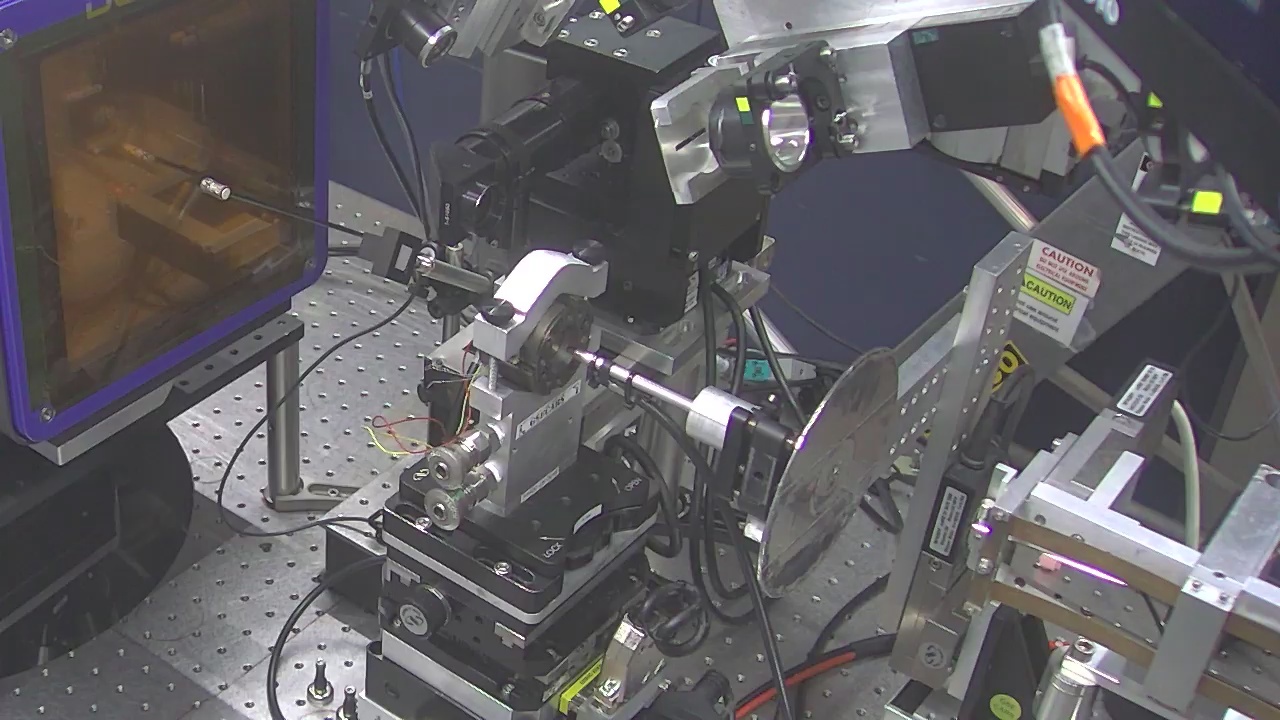1280x720 pixels.
Task: Click the white curved clamp bracket
Action: [546, 282]
